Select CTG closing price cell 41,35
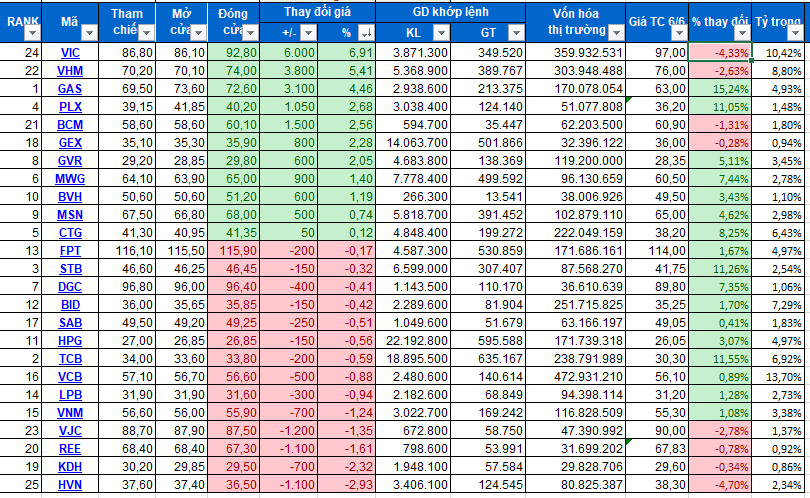 (233, 233)
